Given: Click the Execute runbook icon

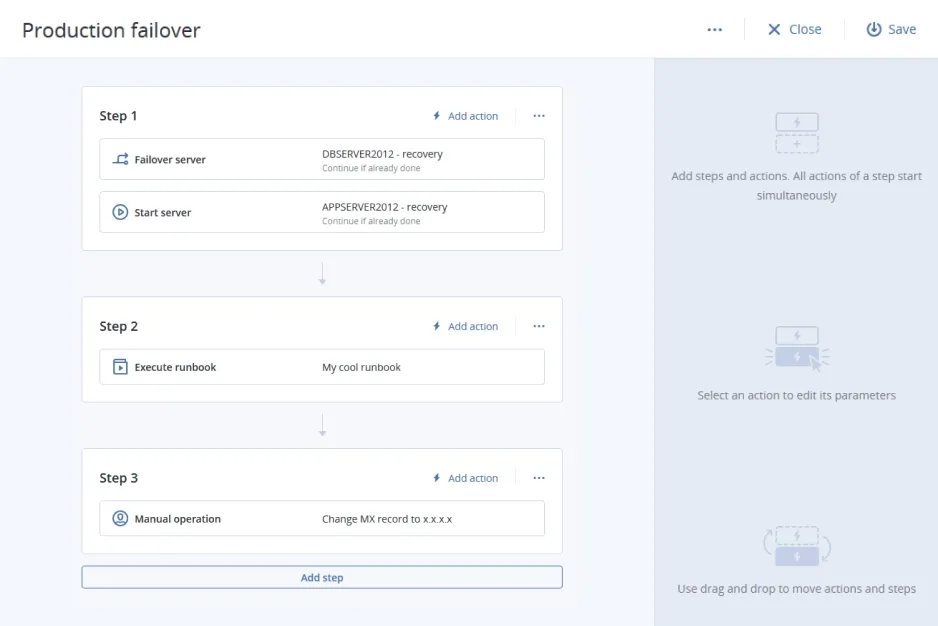Looking at the screenshot, I should coord(120,367).
